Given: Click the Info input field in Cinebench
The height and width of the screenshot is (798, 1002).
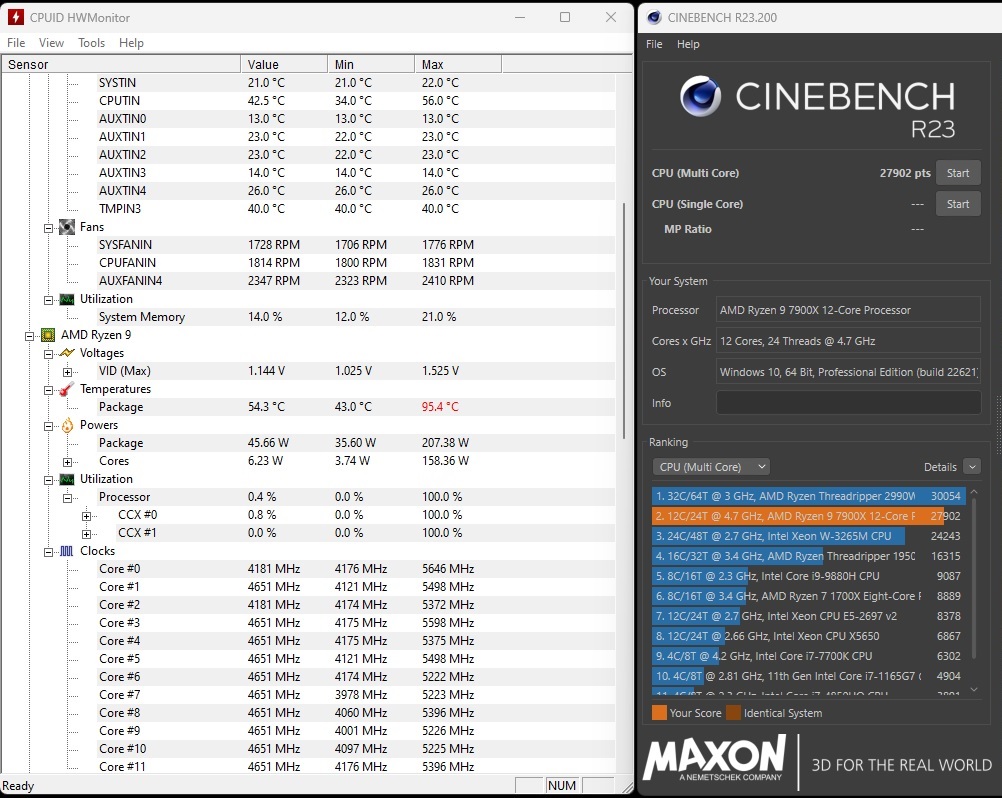Looking at the screenshot, I should [x=848, y=403].
